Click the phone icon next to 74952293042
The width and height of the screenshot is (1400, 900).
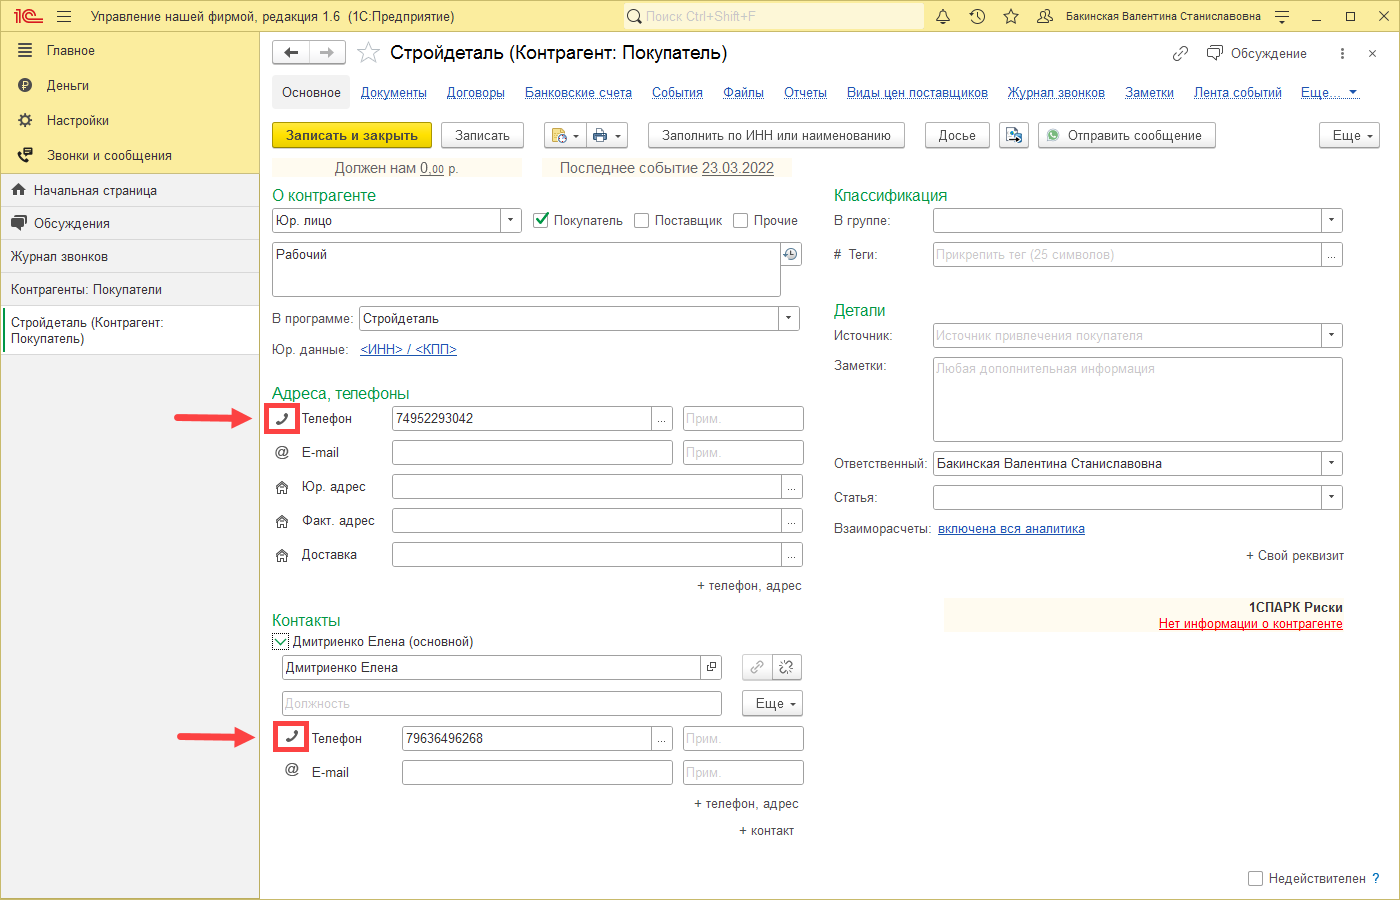pos(282,419)
